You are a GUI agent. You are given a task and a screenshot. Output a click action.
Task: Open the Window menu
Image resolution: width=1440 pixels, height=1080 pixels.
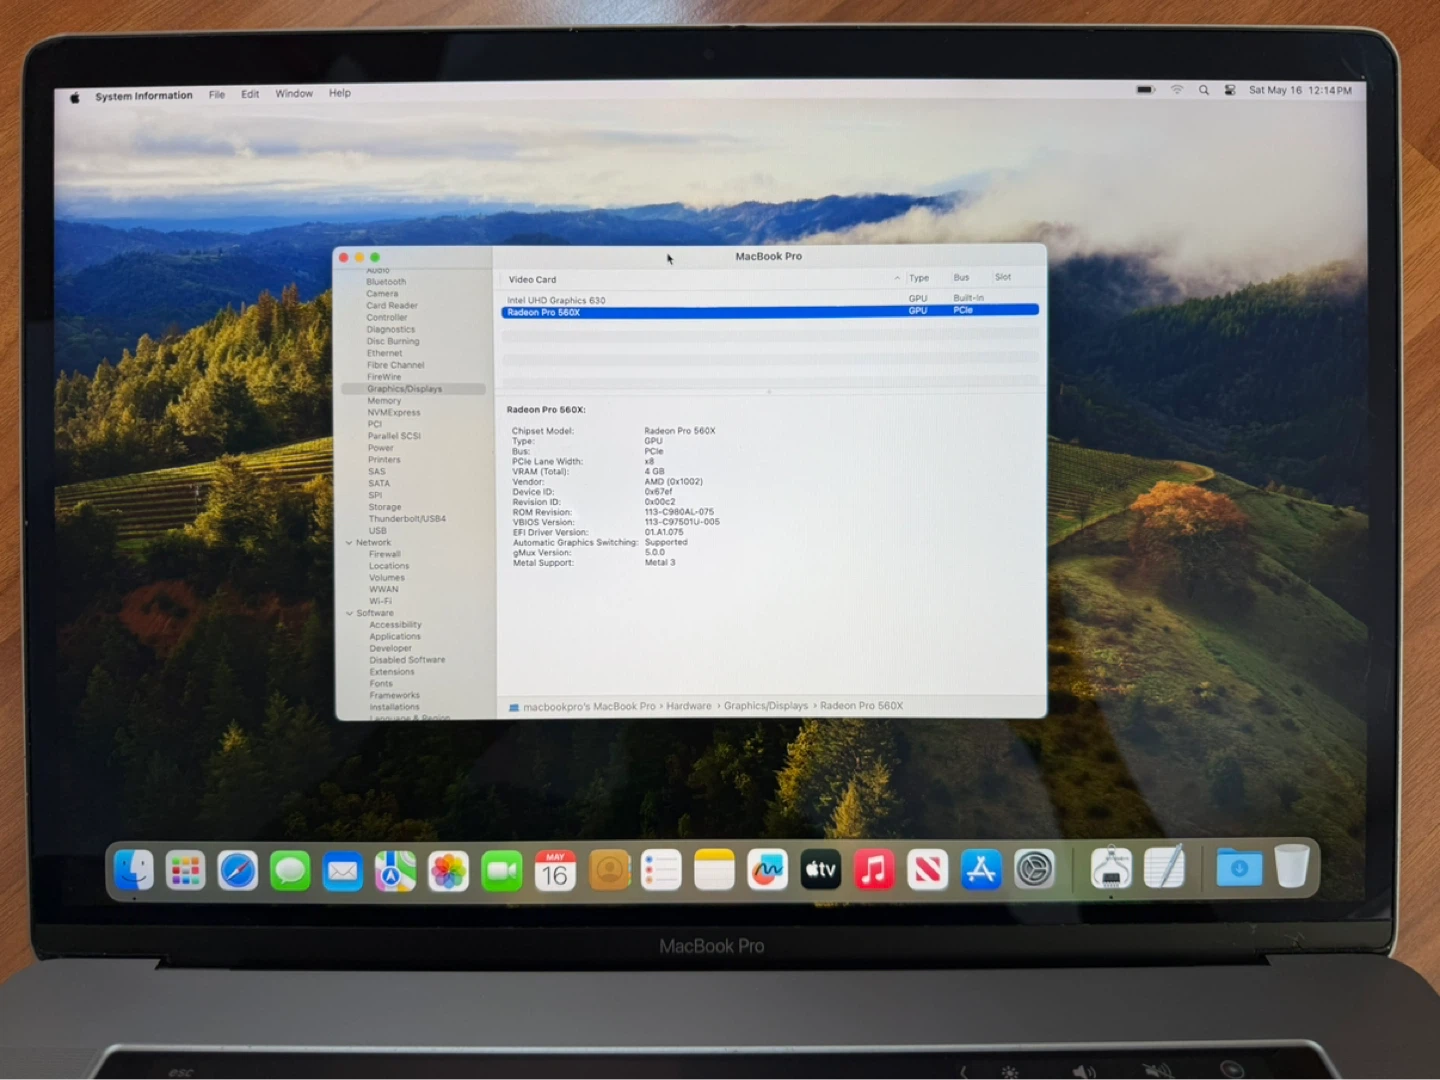click(x=294, y=93)
